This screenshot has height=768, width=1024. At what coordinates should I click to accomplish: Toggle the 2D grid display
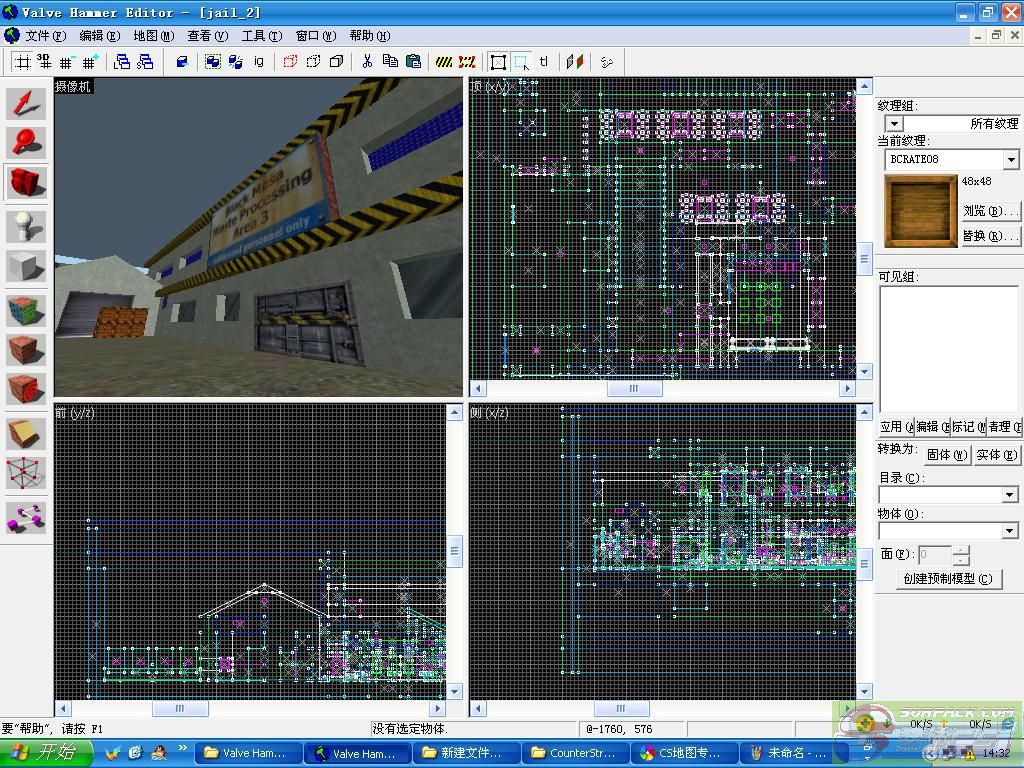click(21, 62)
